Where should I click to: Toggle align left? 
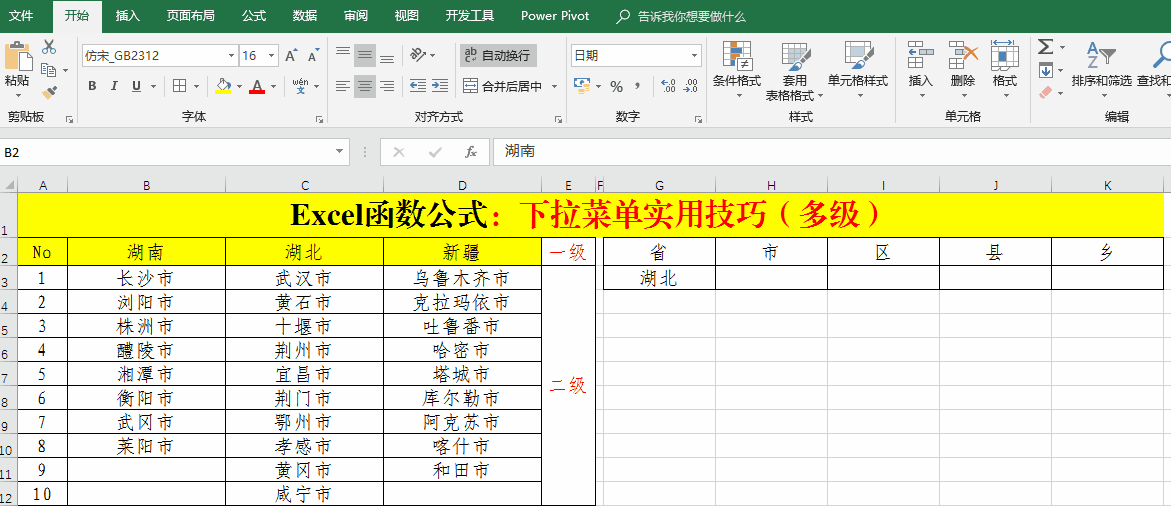343,86
